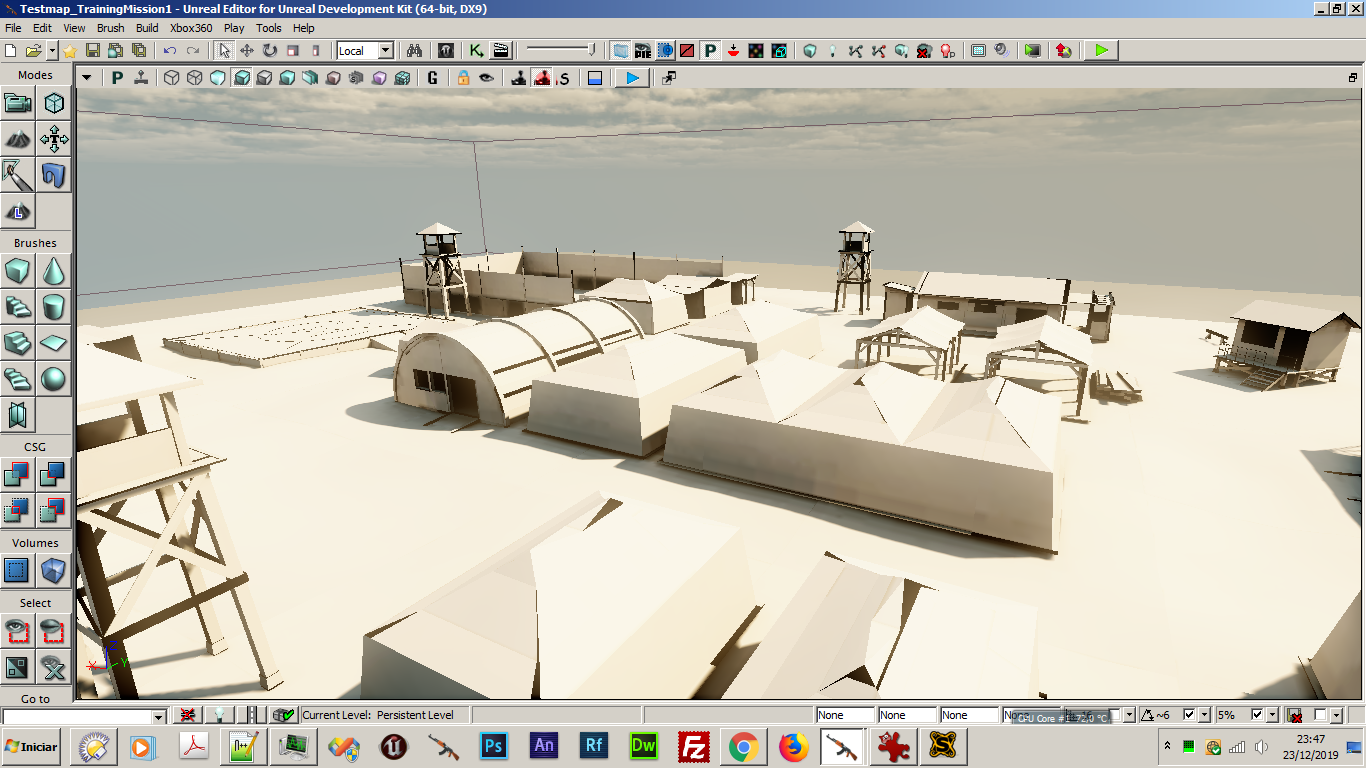Open the Unreal Kismet editor

click(477, 50)
